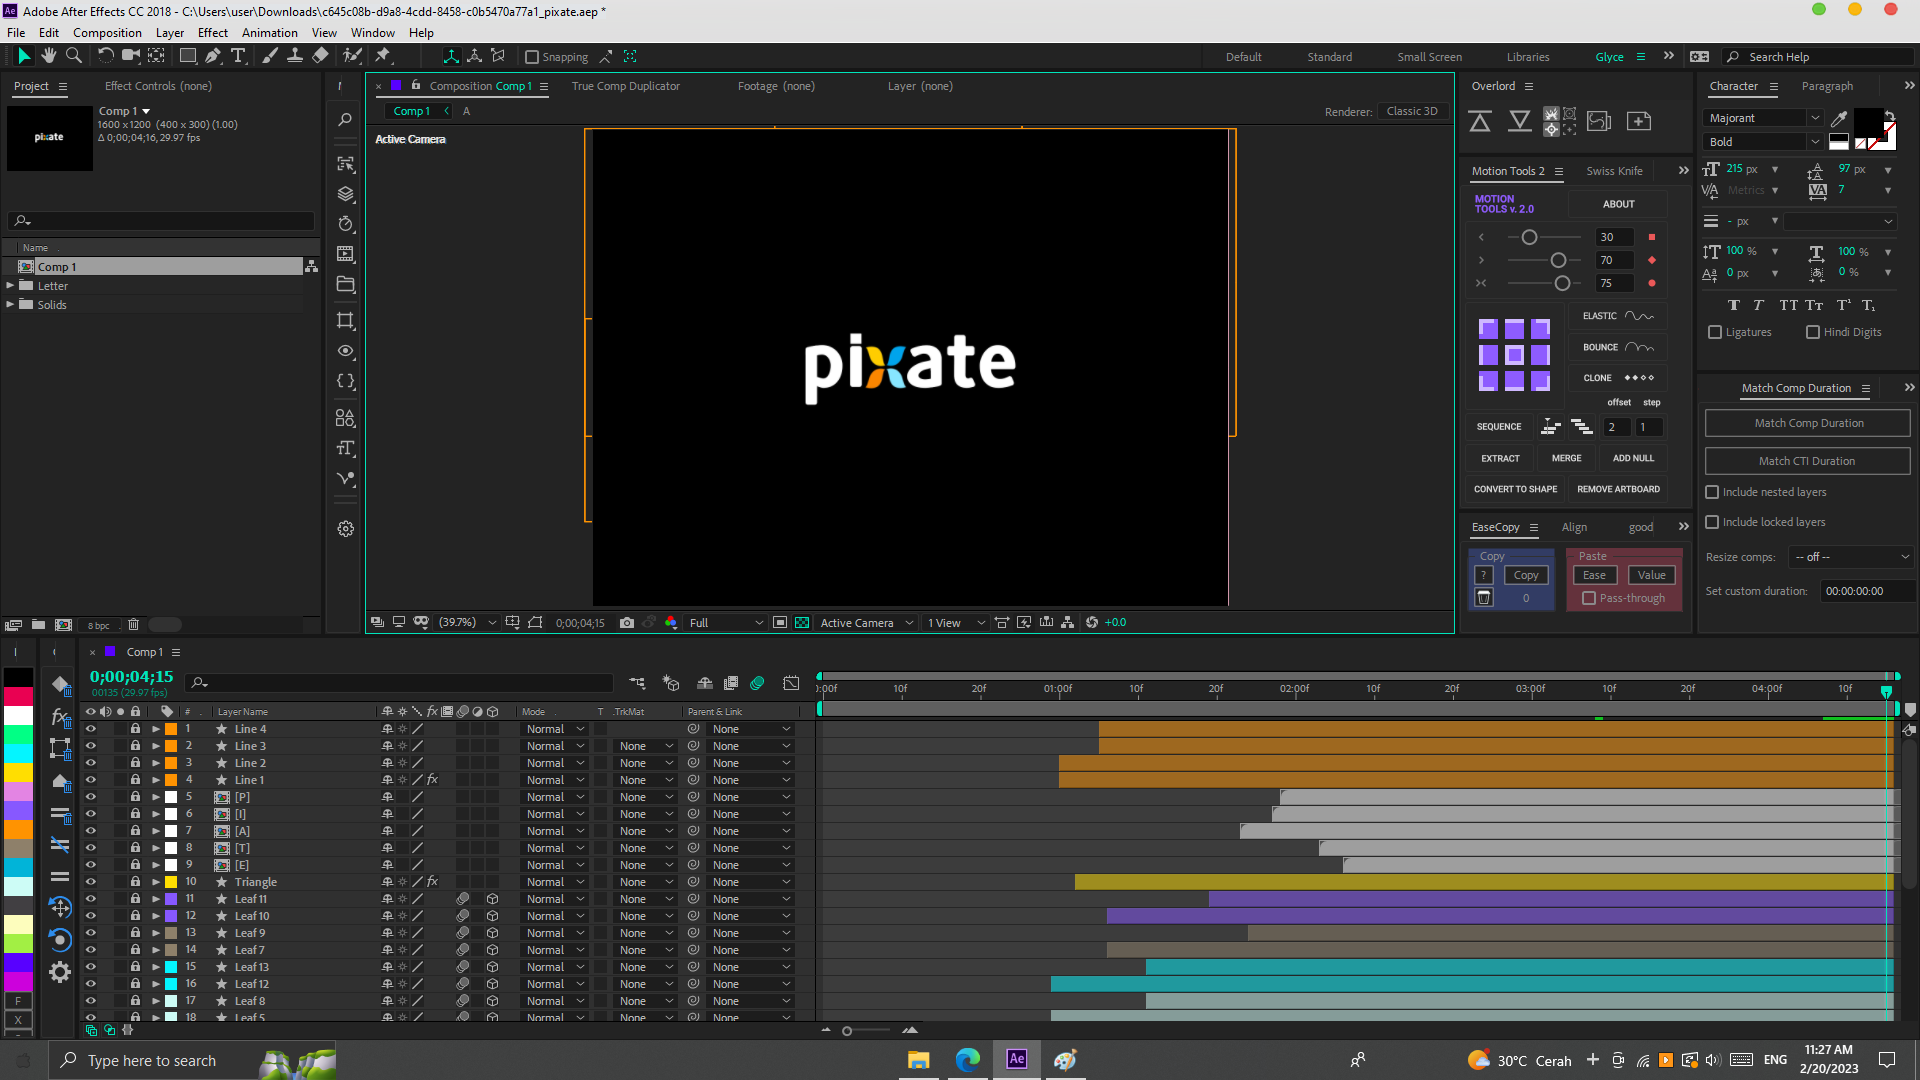Screen dimensions: 1920x1080
Task: Click the Match Comp Duration button
Action: click(x=1808, y=423)
